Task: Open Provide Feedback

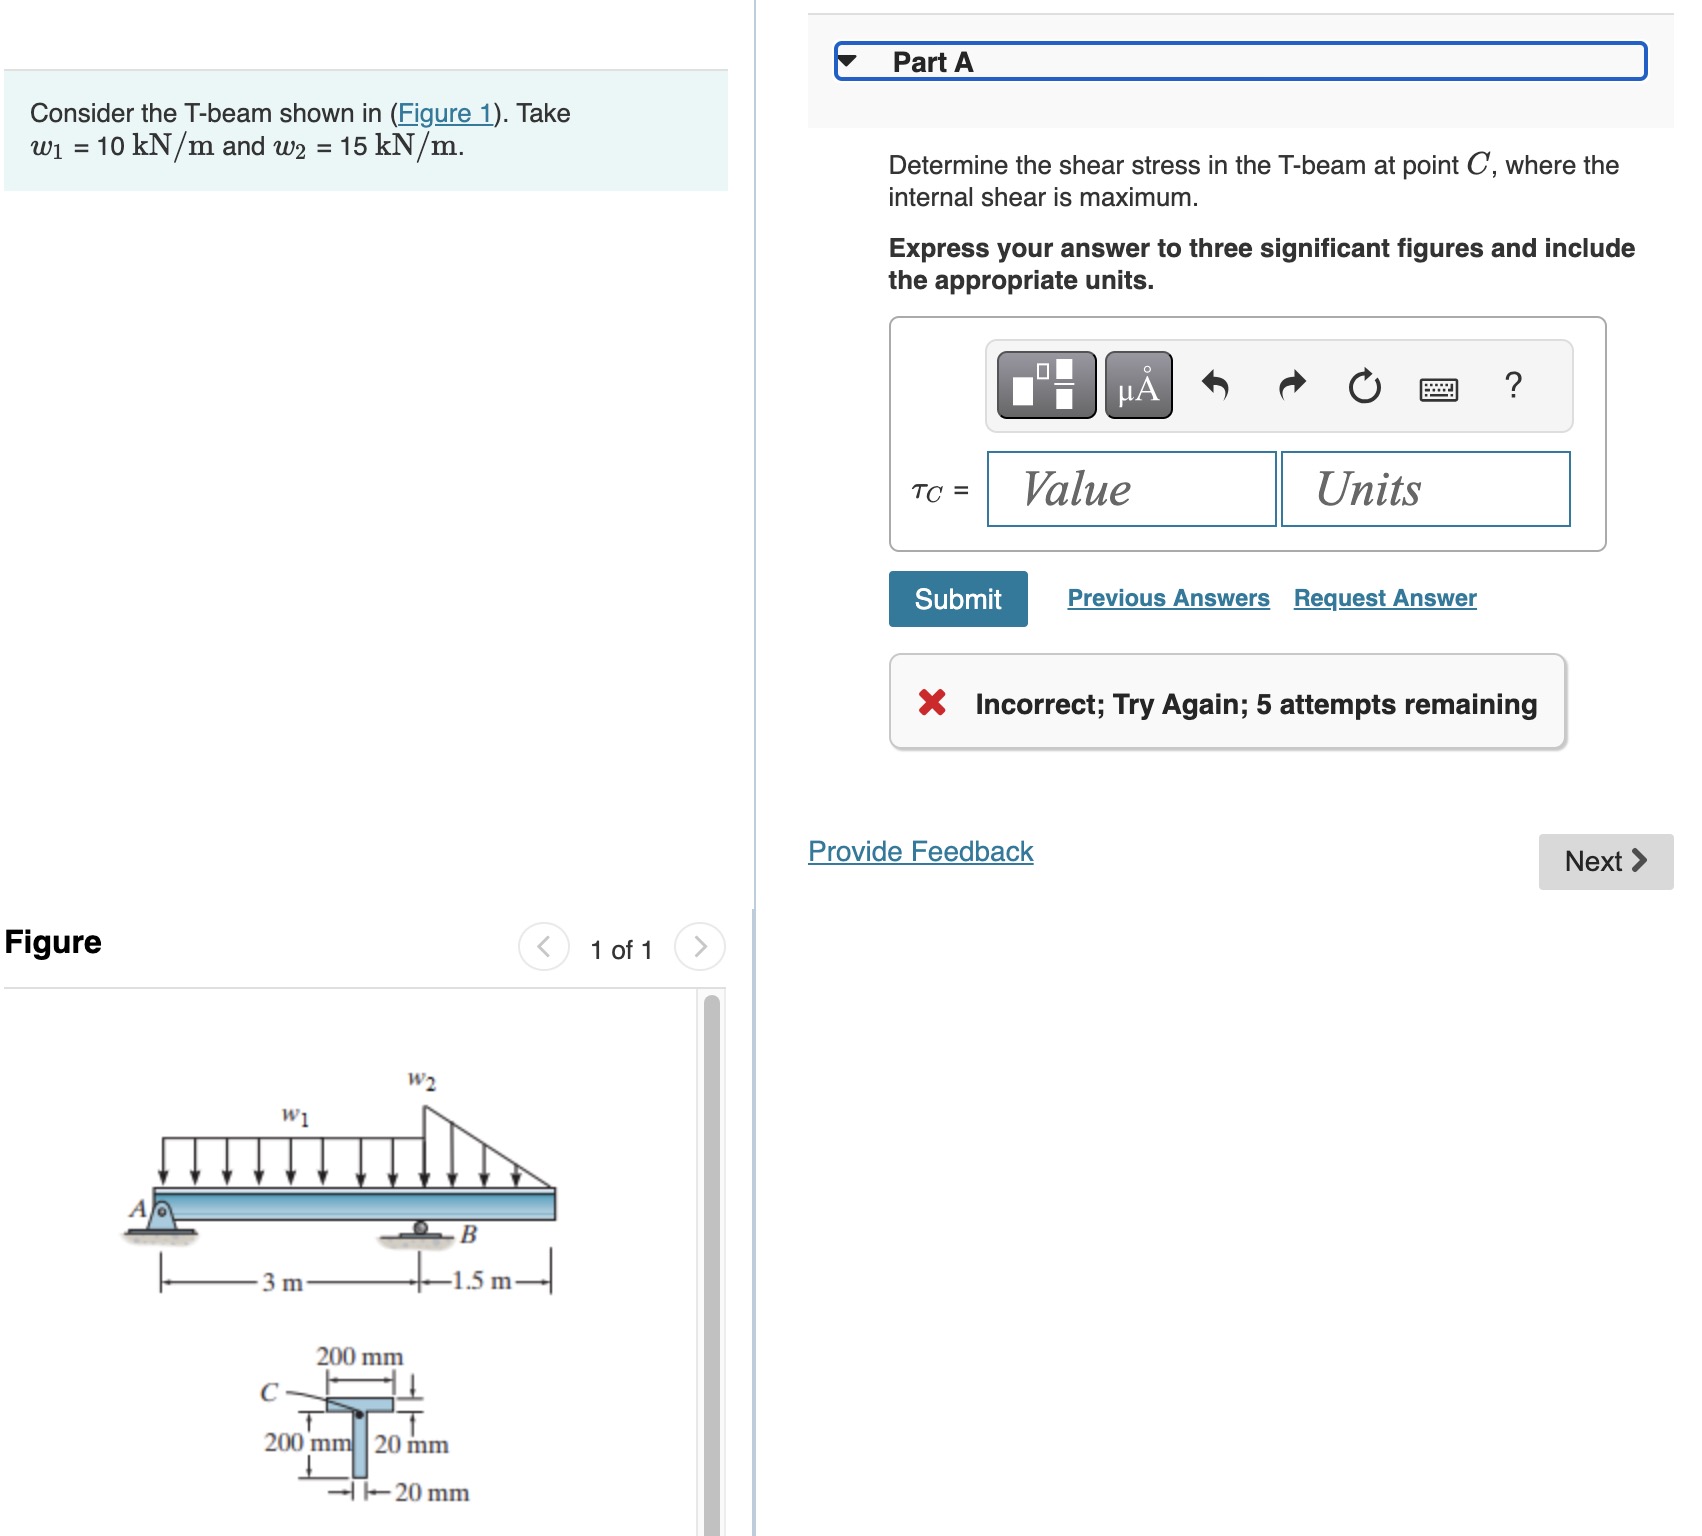Action: coord(920,851)
